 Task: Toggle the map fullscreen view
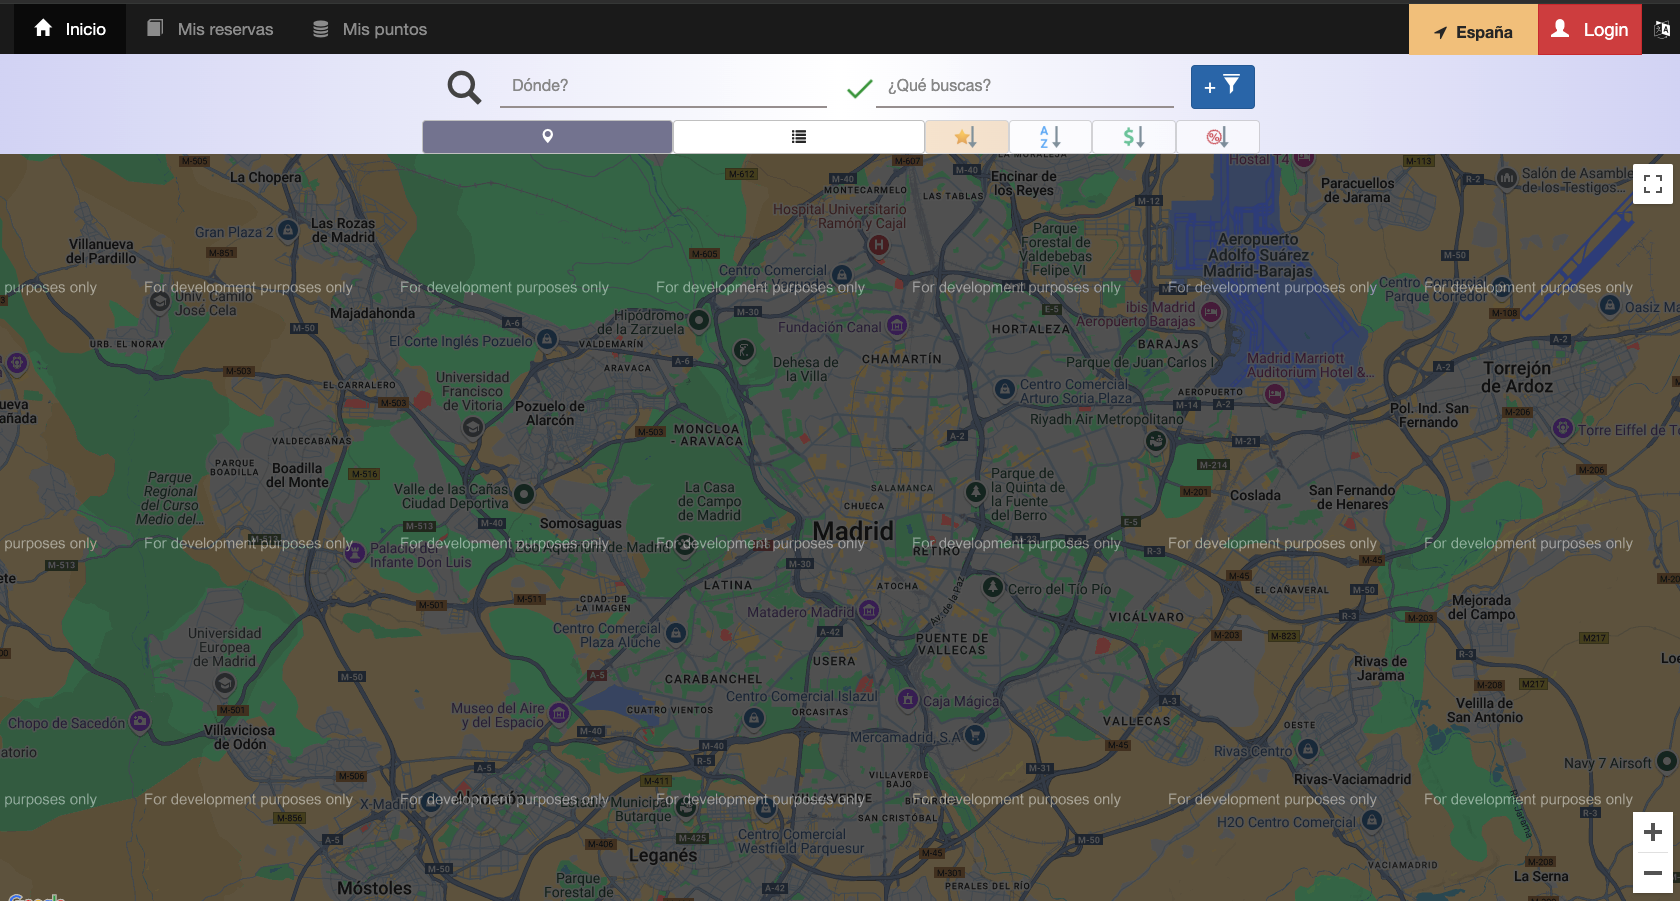(1652, 184)
